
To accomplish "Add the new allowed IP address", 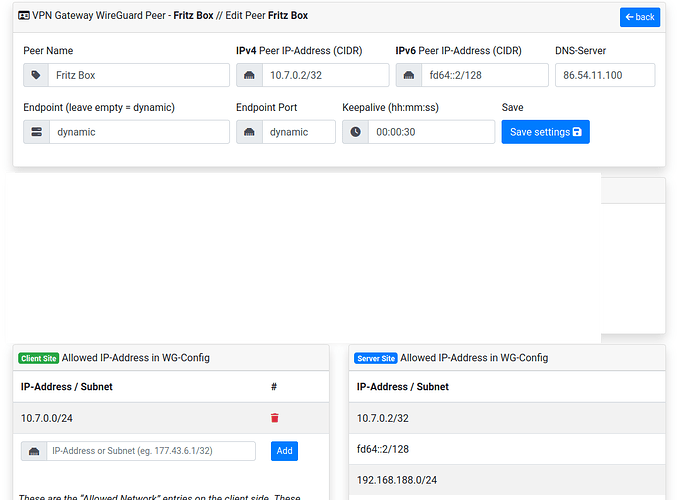I will (284, 451).
